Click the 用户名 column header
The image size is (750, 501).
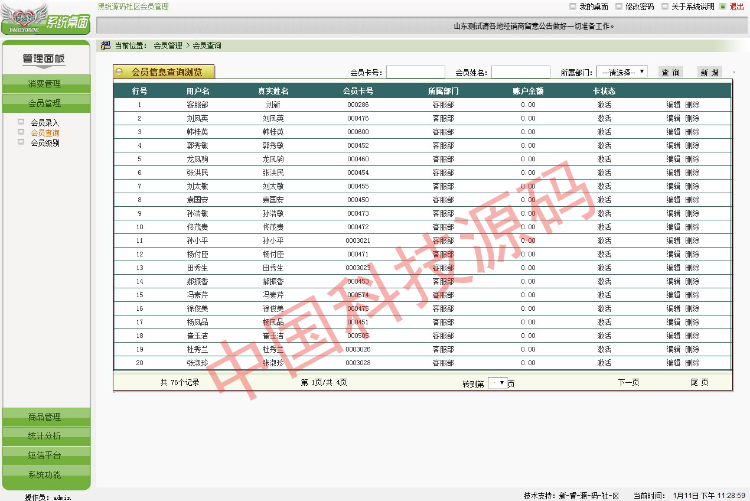click(x=198, y=91)
